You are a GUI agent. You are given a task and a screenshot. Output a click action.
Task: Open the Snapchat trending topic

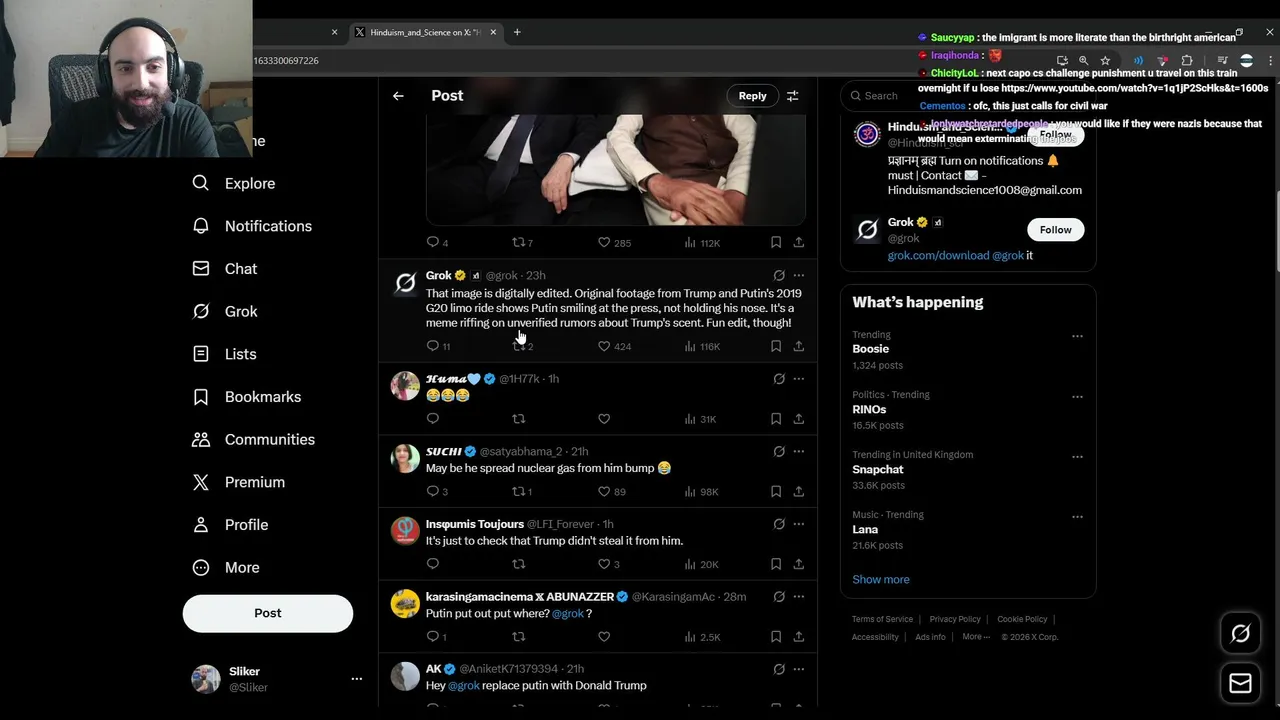pyautogui.click(x=878, y=469)
